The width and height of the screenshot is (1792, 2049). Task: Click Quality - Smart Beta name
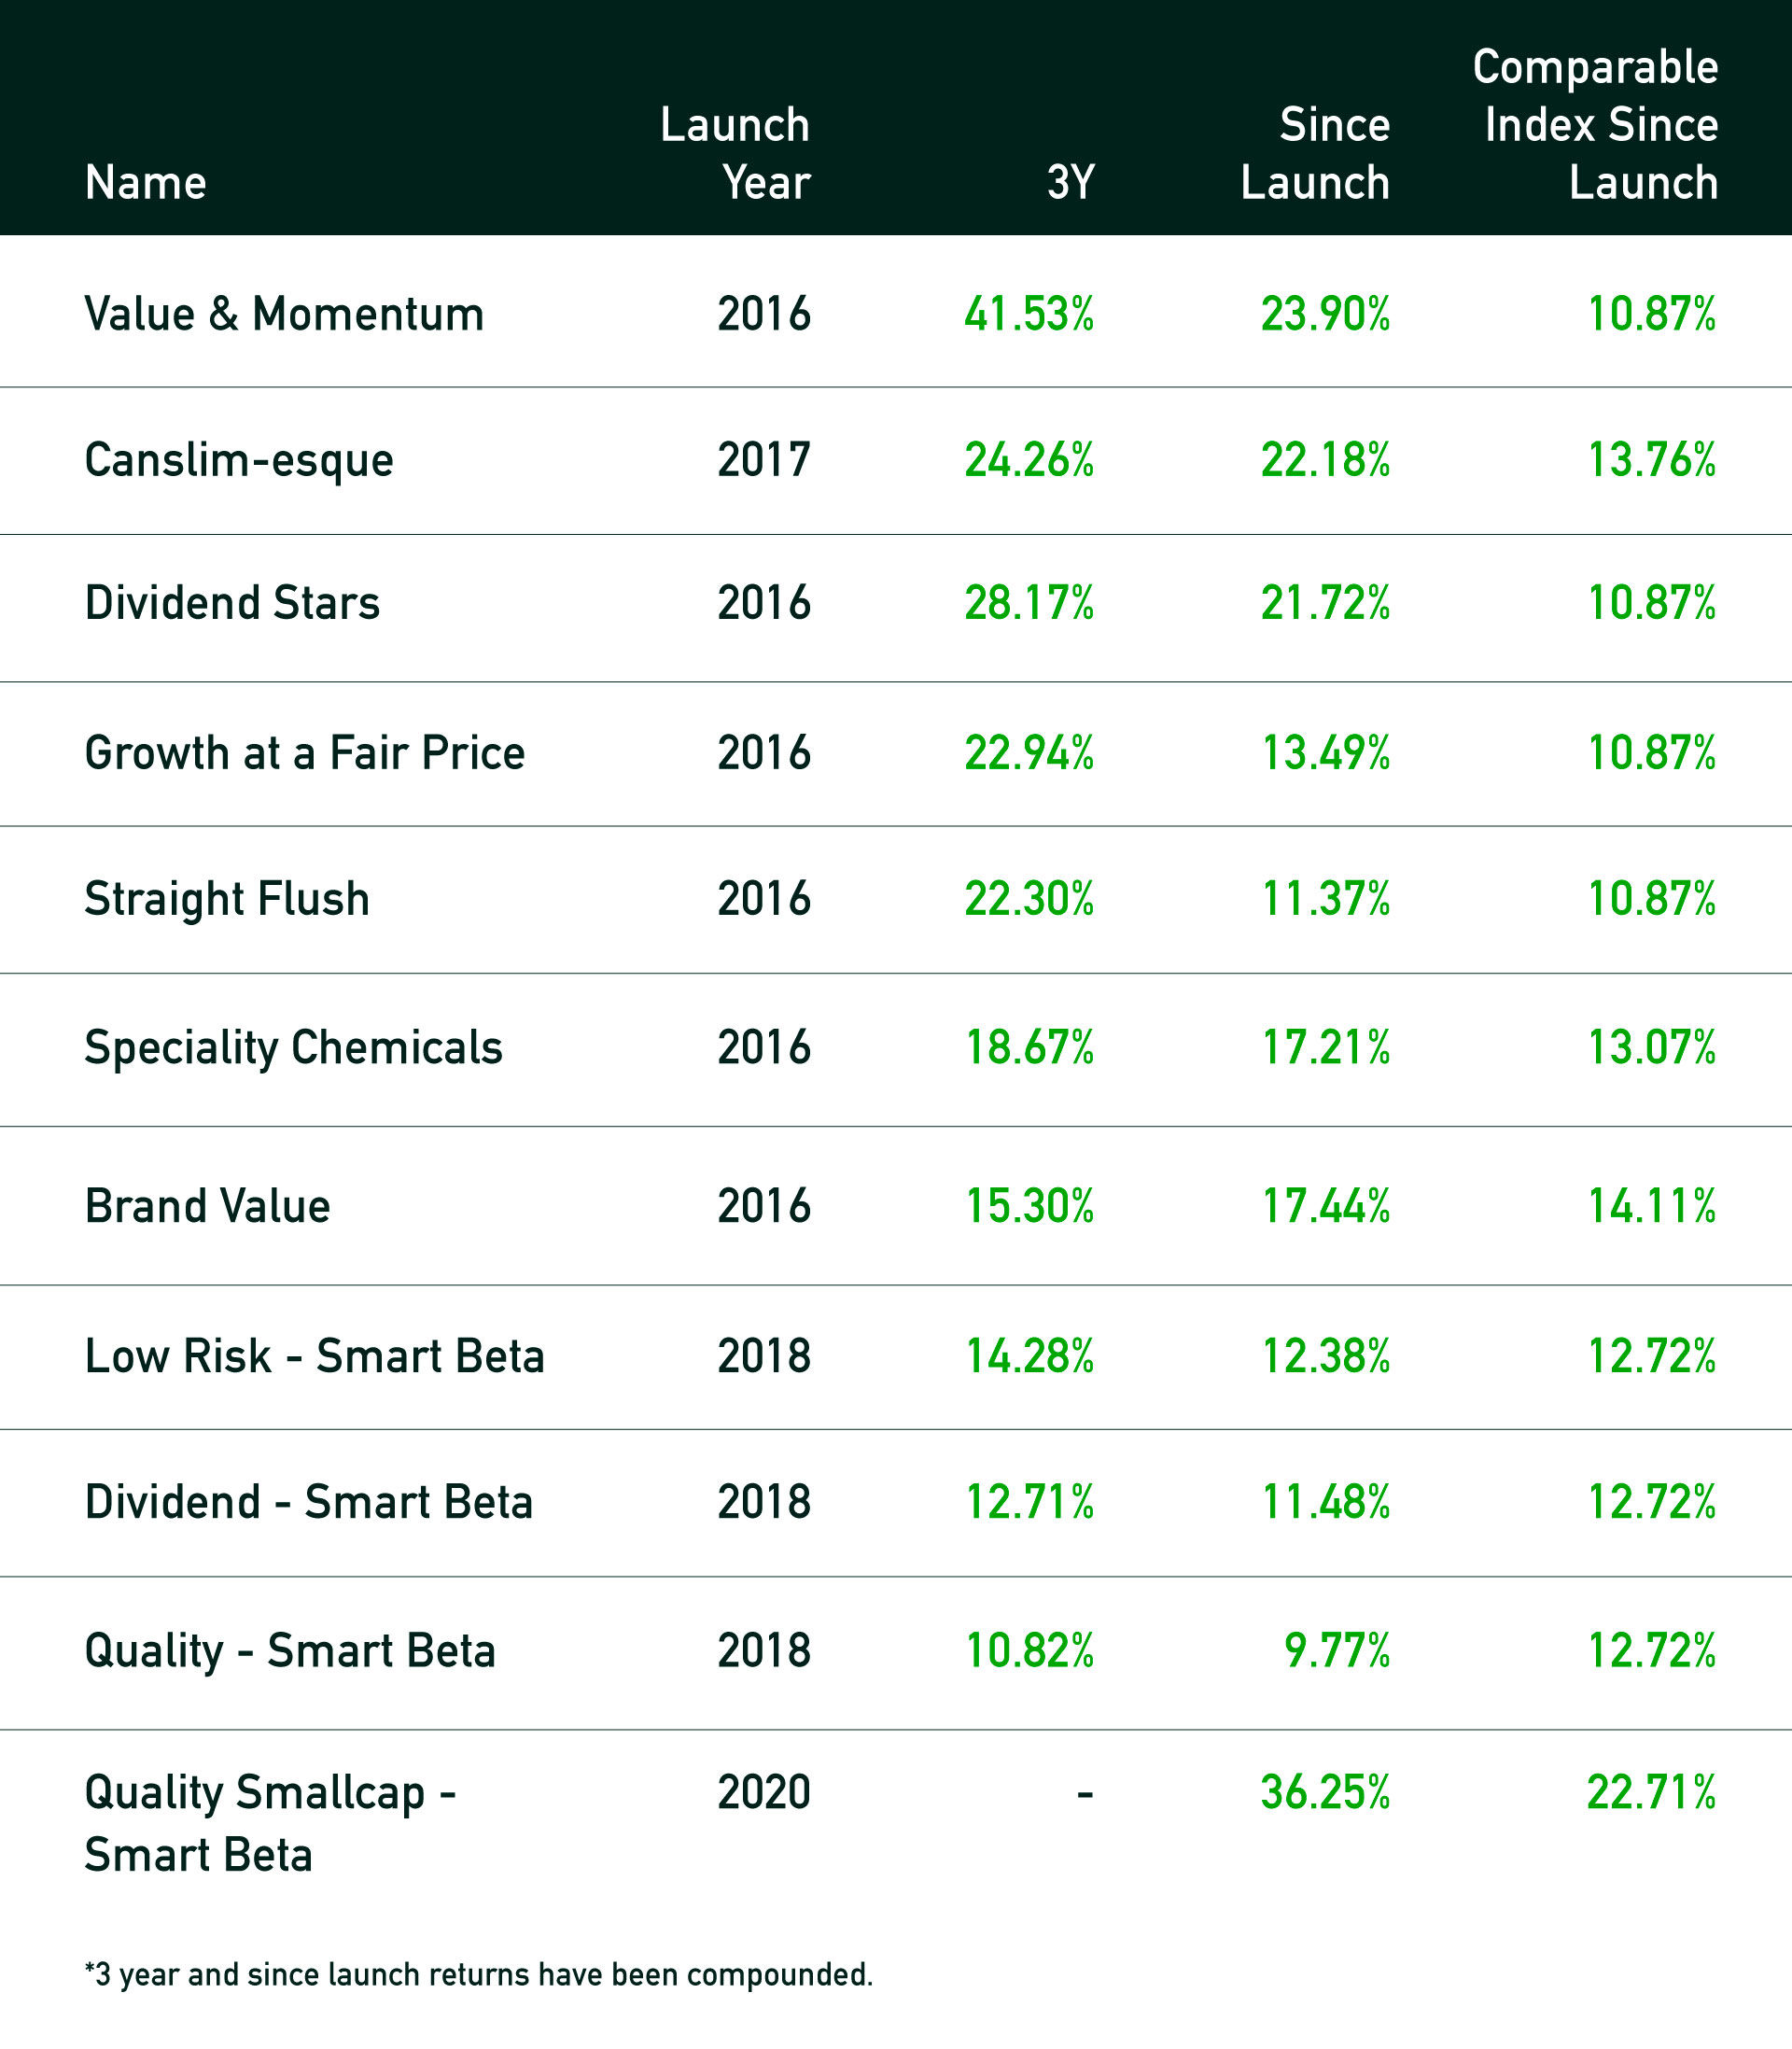coord(290,1652)
